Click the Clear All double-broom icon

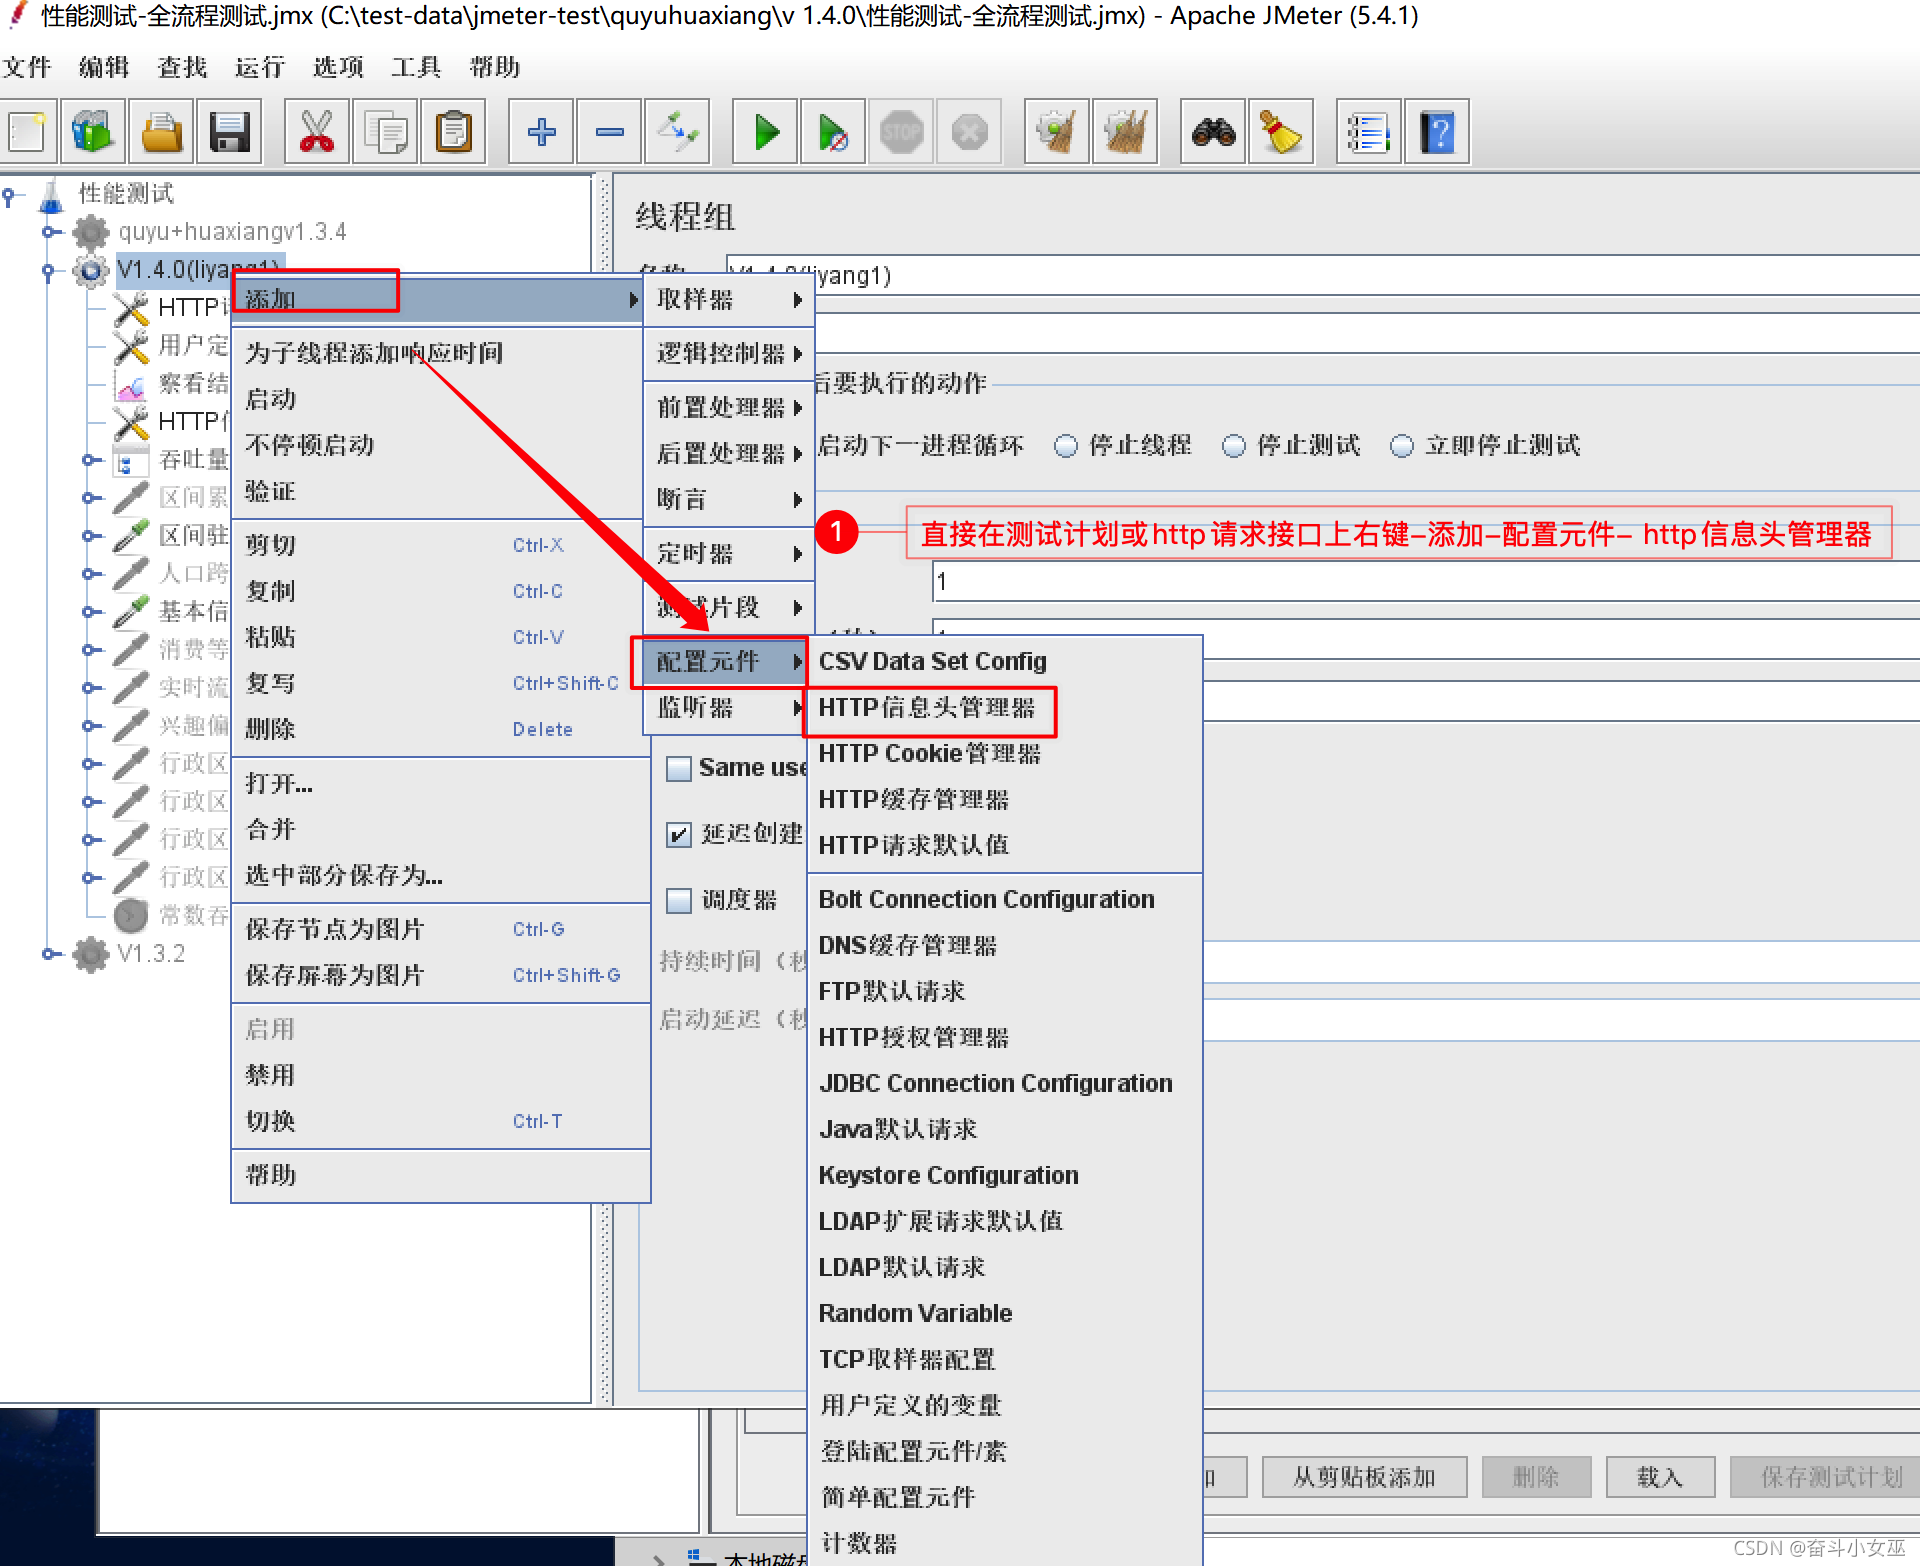[1125, 131]
